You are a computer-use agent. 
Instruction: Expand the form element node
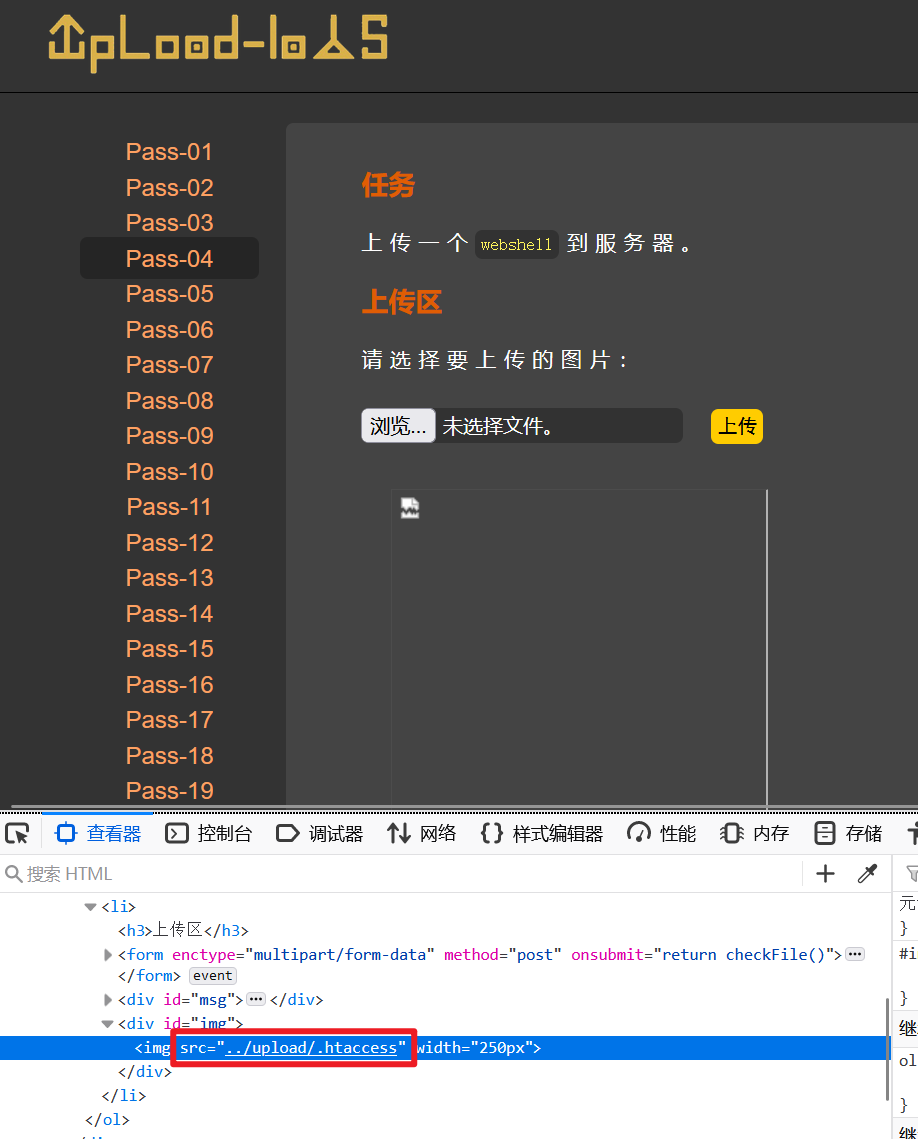click(x=107, y=954)
